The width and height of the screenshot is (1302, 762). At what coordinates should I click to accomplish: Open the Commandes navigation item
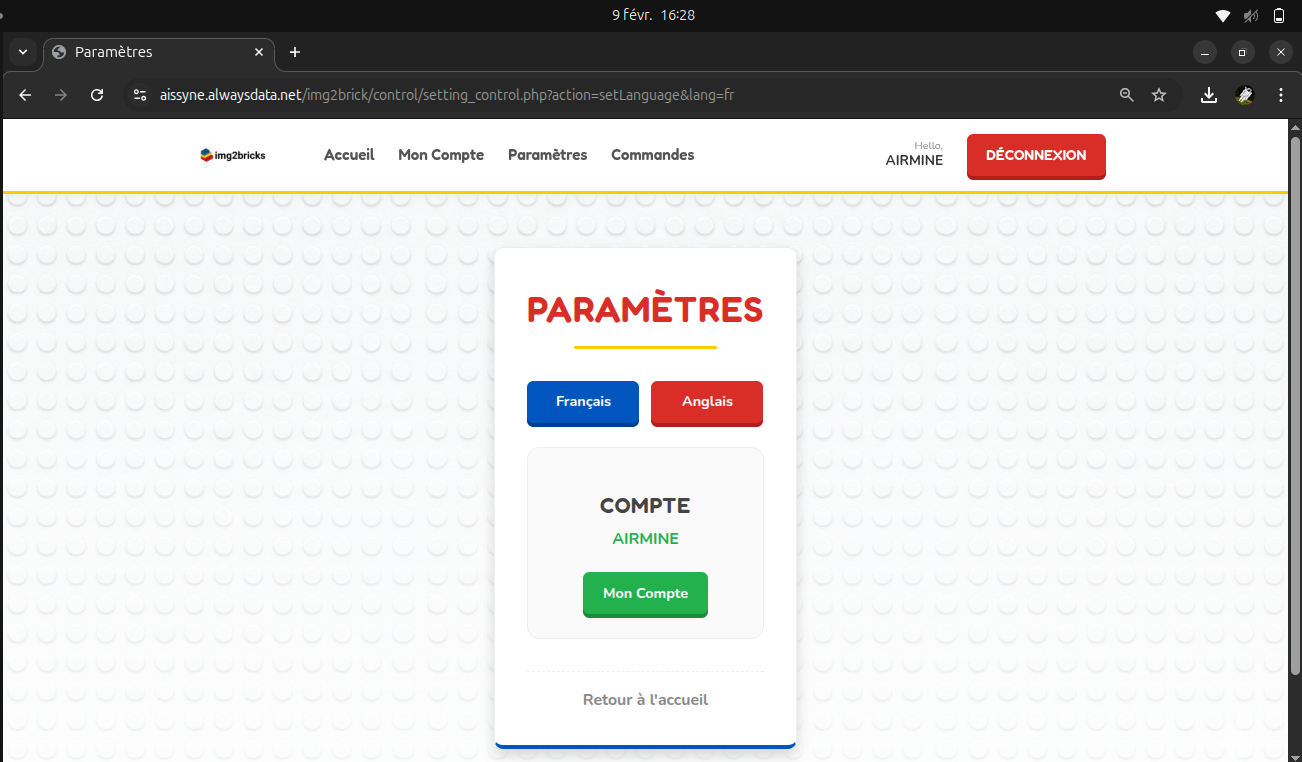(x=652, y=155)
